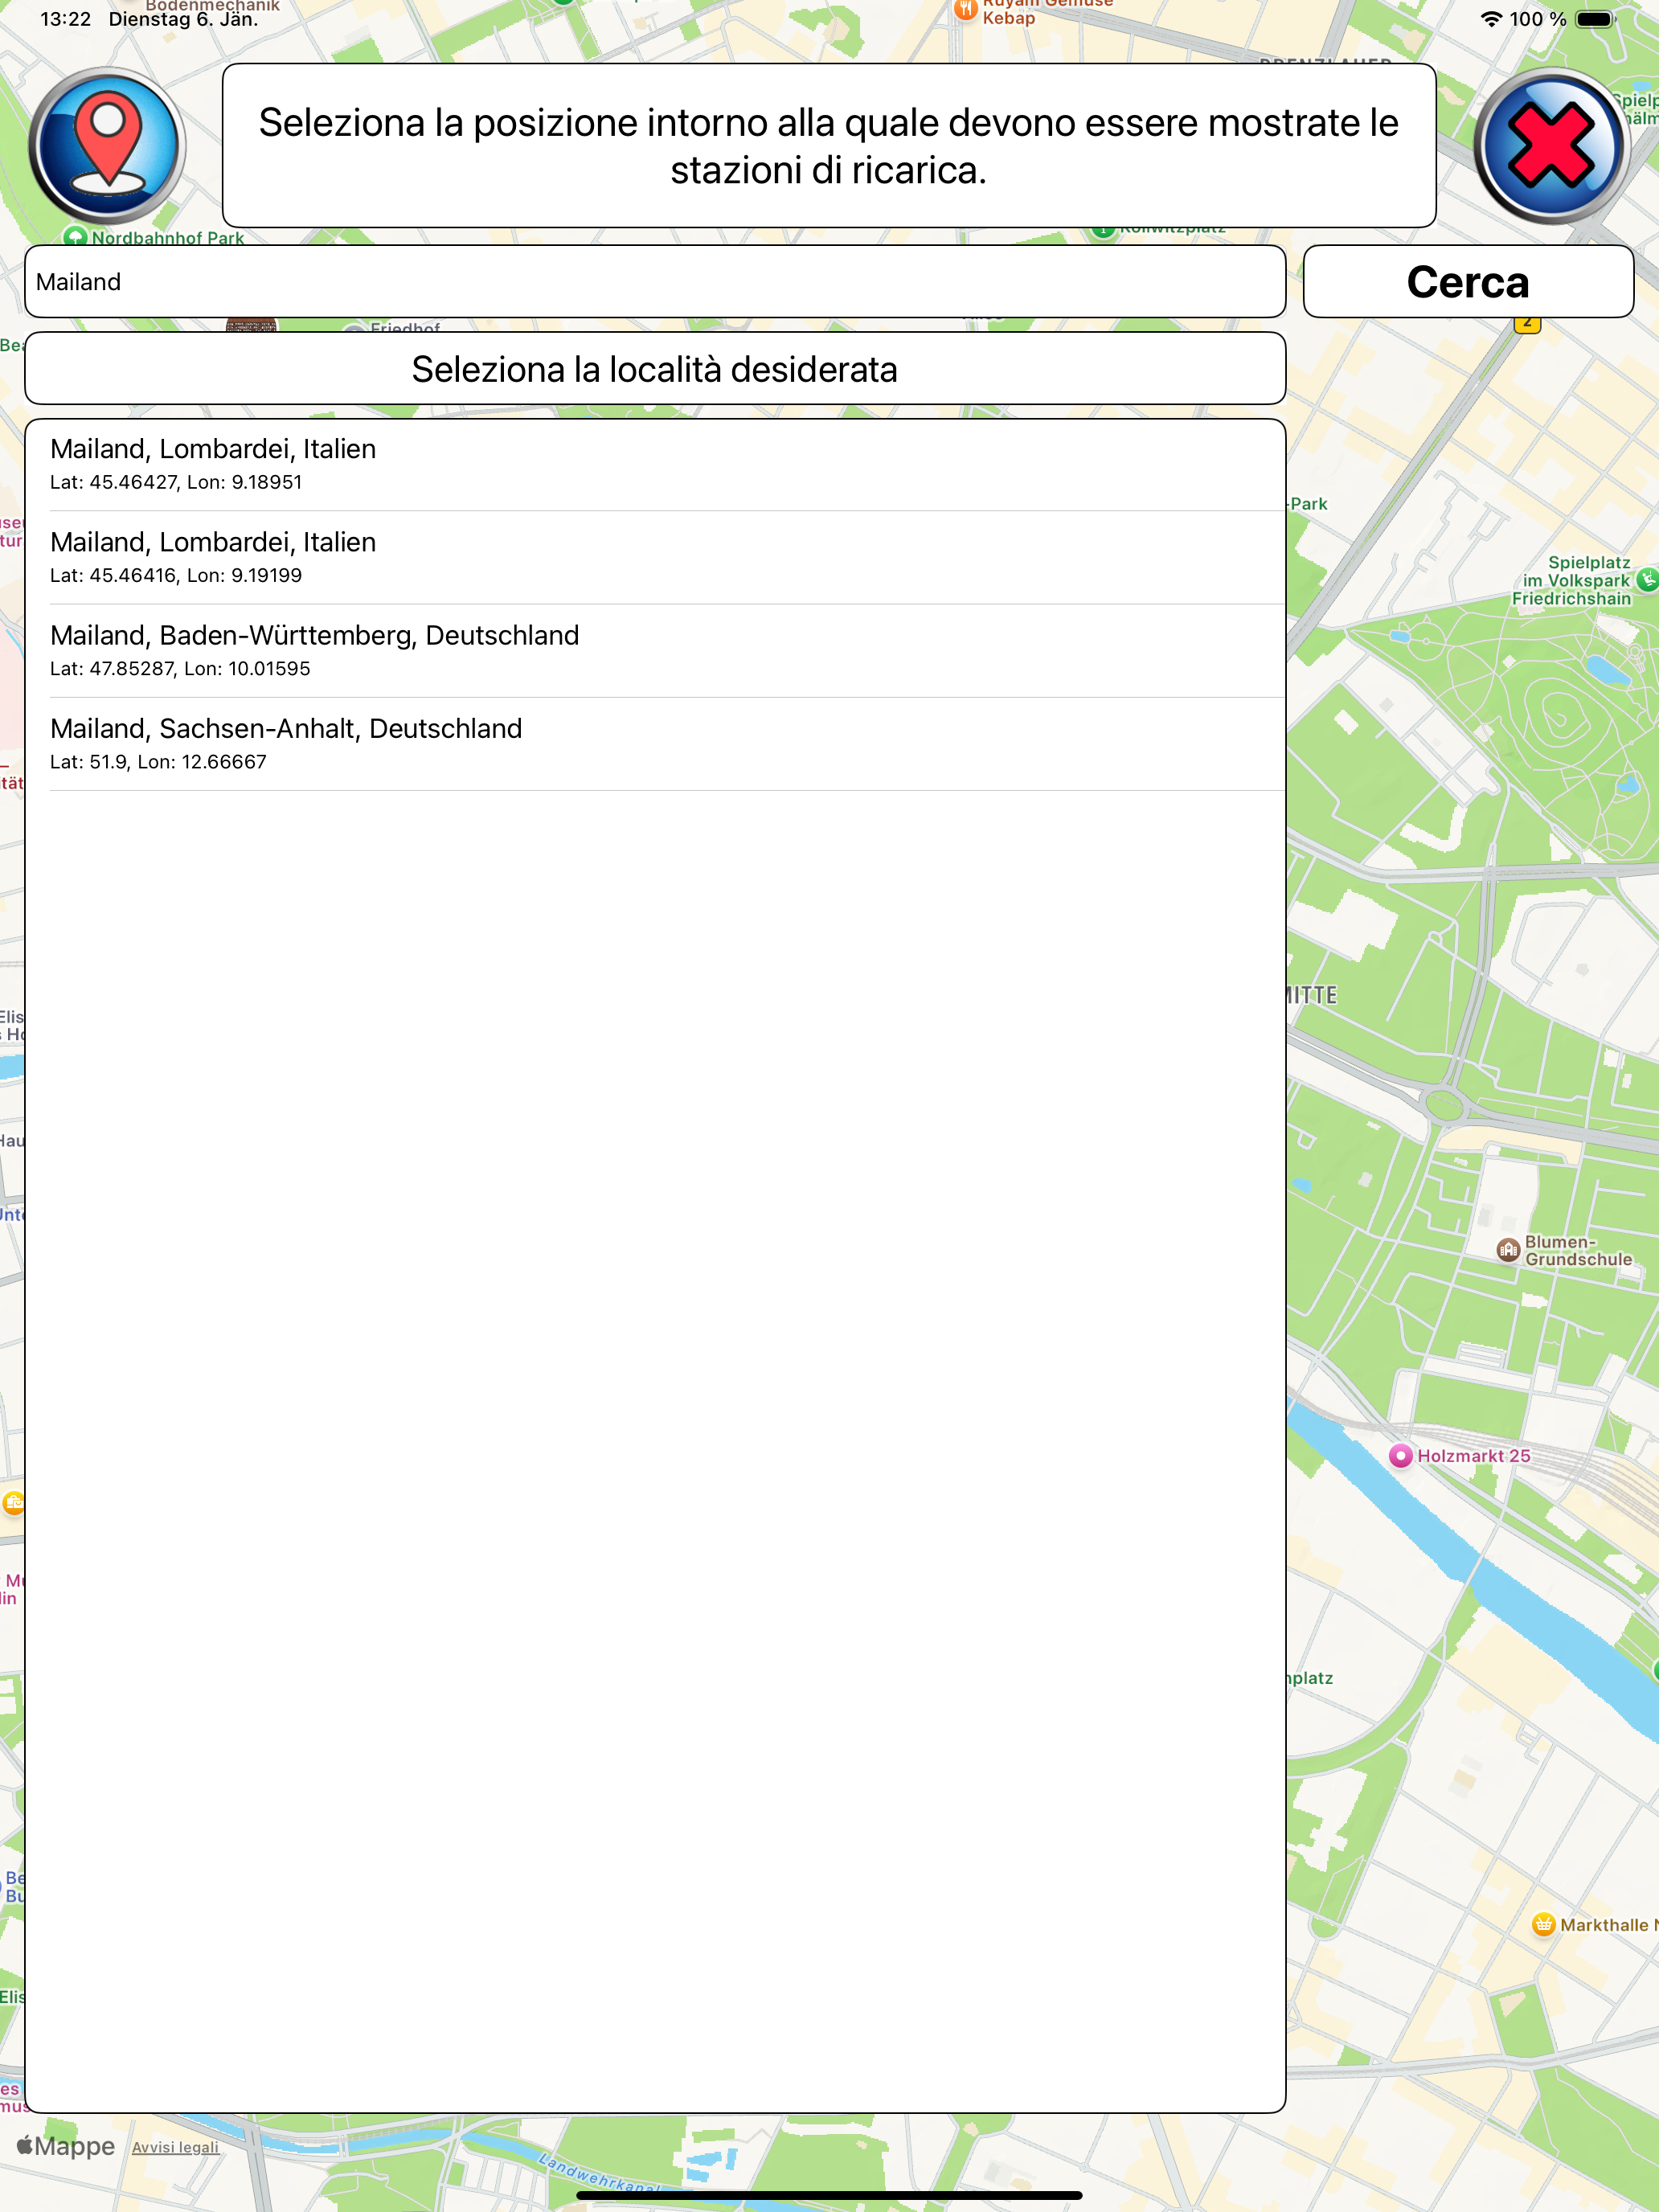Image resolution: width=1659 pixels, height=2212 pixels.
Task: Tap the instruction banner about stazioni di ricarica
Action: tap(828, 146)
